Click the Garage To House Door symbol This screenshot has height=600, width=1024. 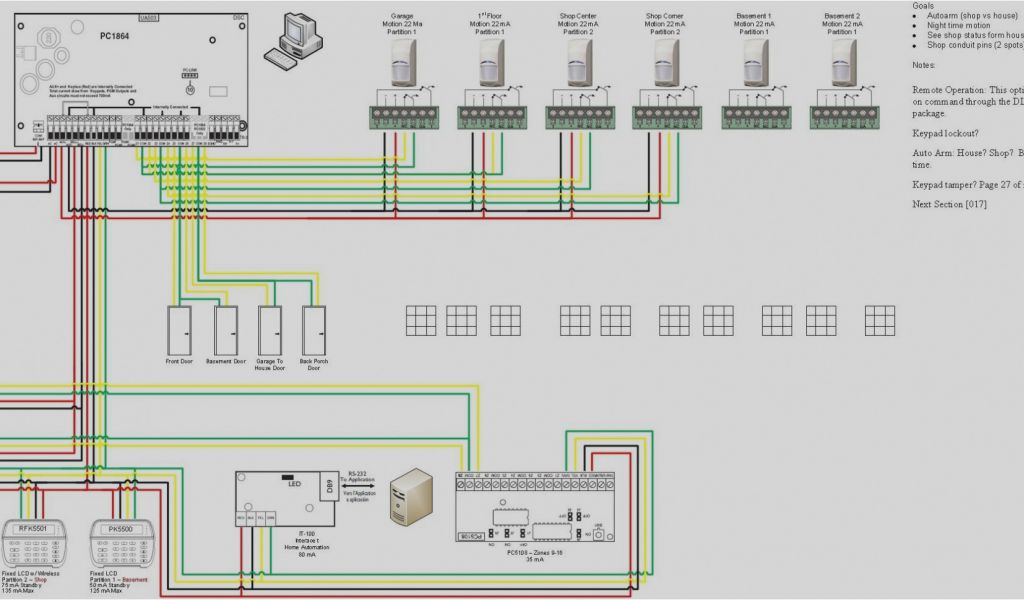click(270, 330)
